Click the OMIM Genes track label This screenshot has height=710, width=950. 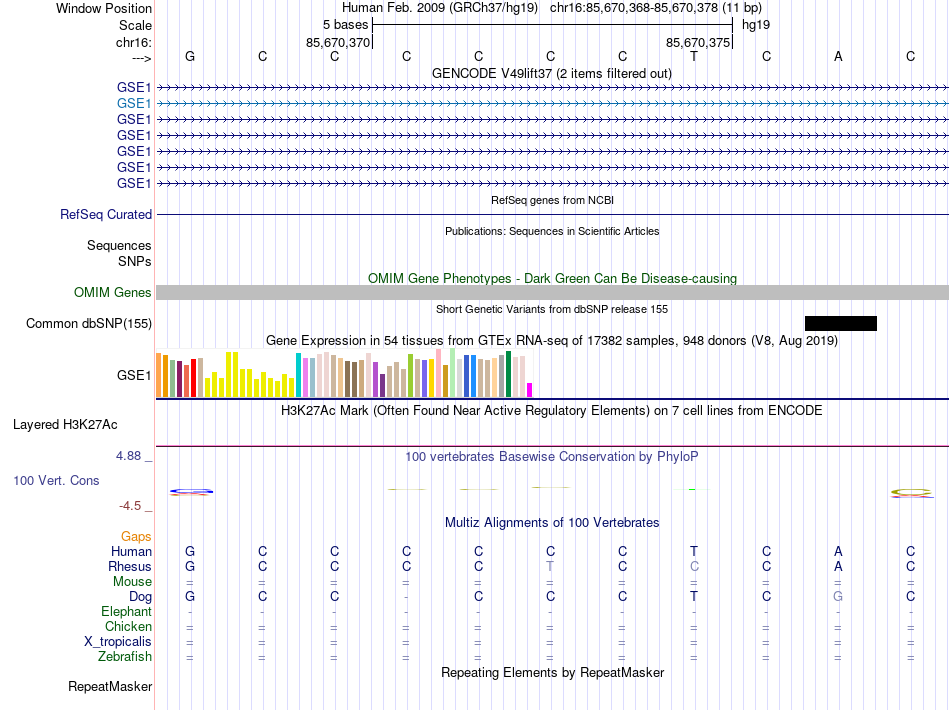pos(113,293)
